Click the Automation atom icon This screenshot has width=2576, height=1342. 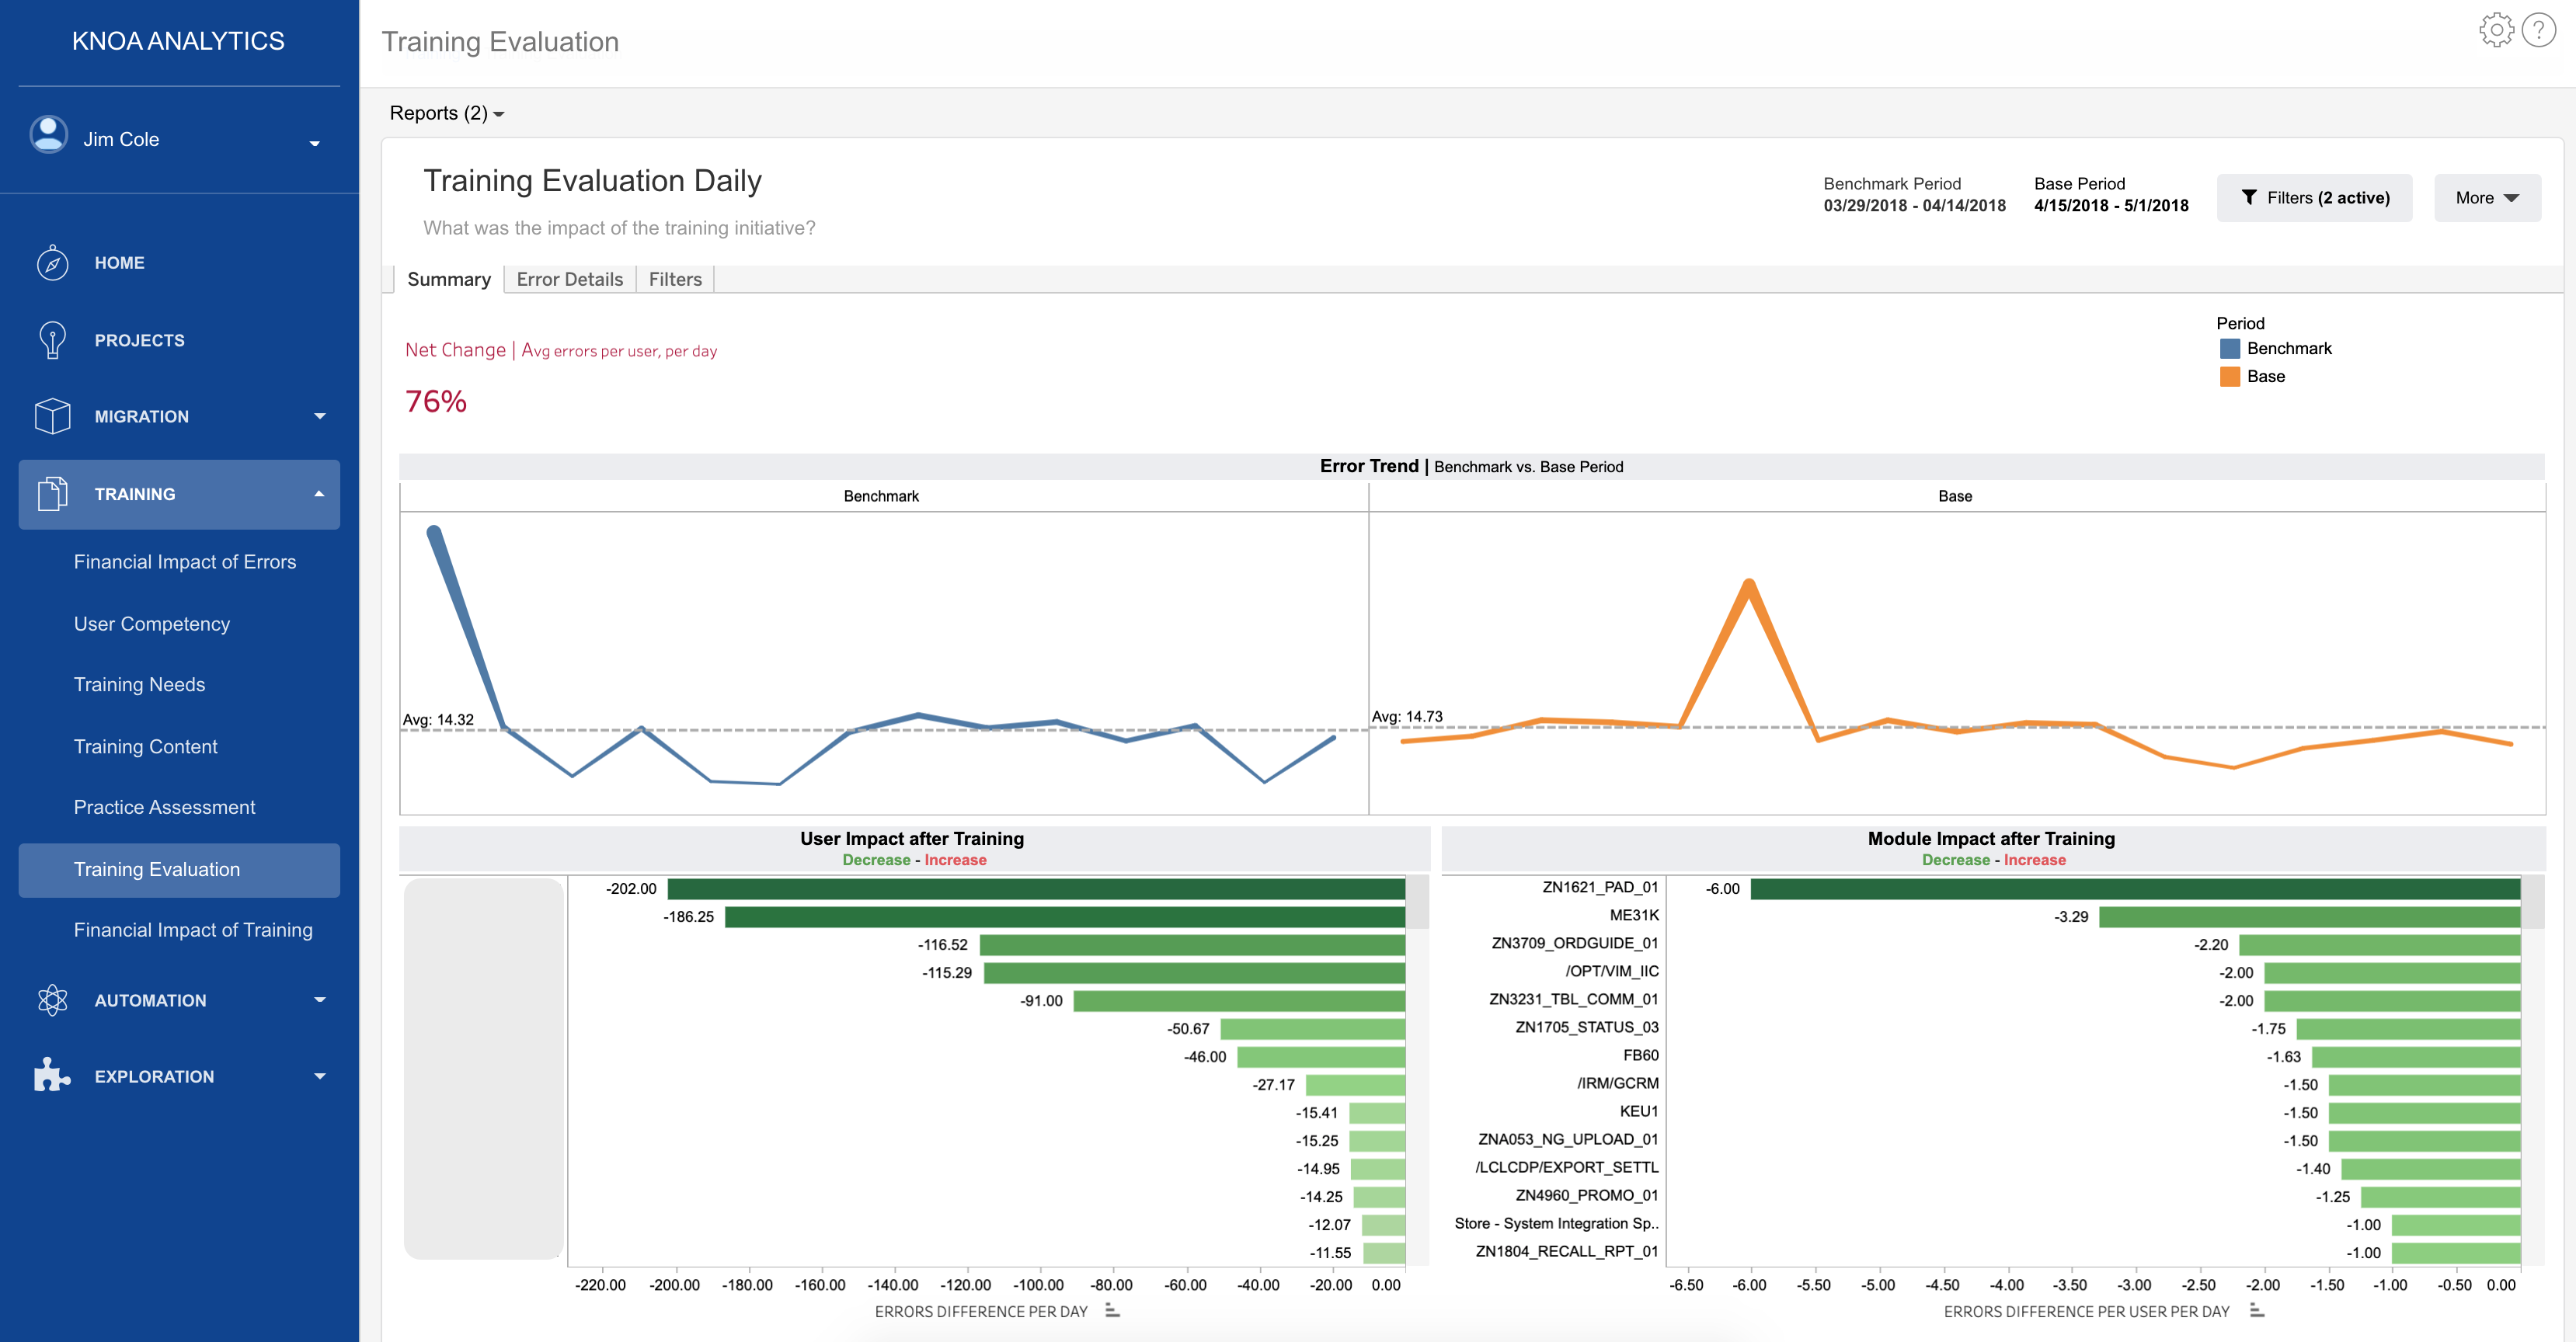point(52,1000)
